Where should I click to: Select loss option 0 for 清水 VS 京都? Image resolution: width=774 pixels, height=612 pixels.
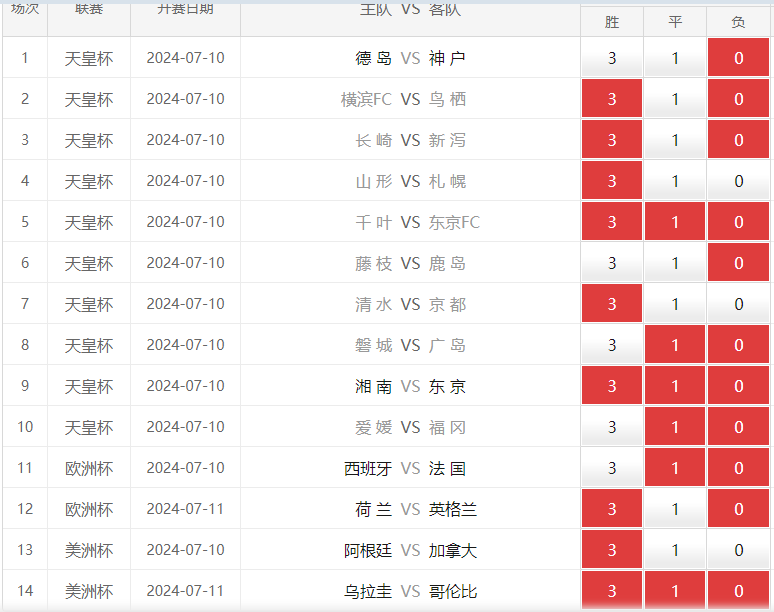click(738, 304)
